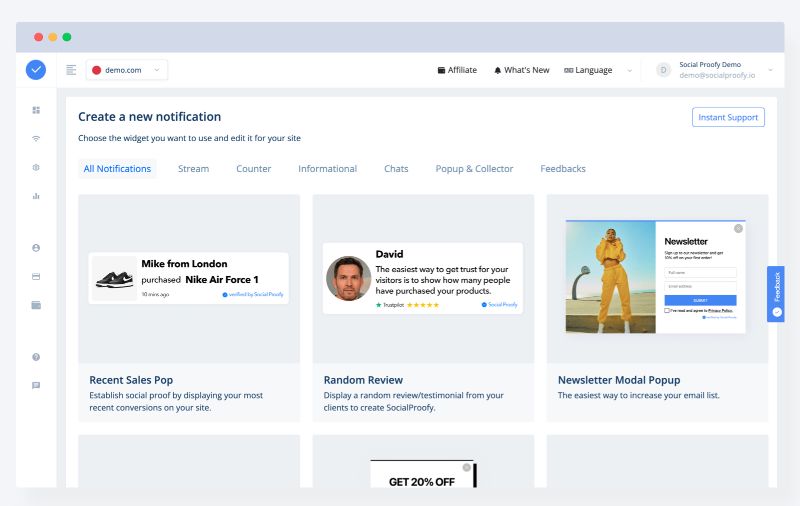Open the credit card billing icon

36,276
